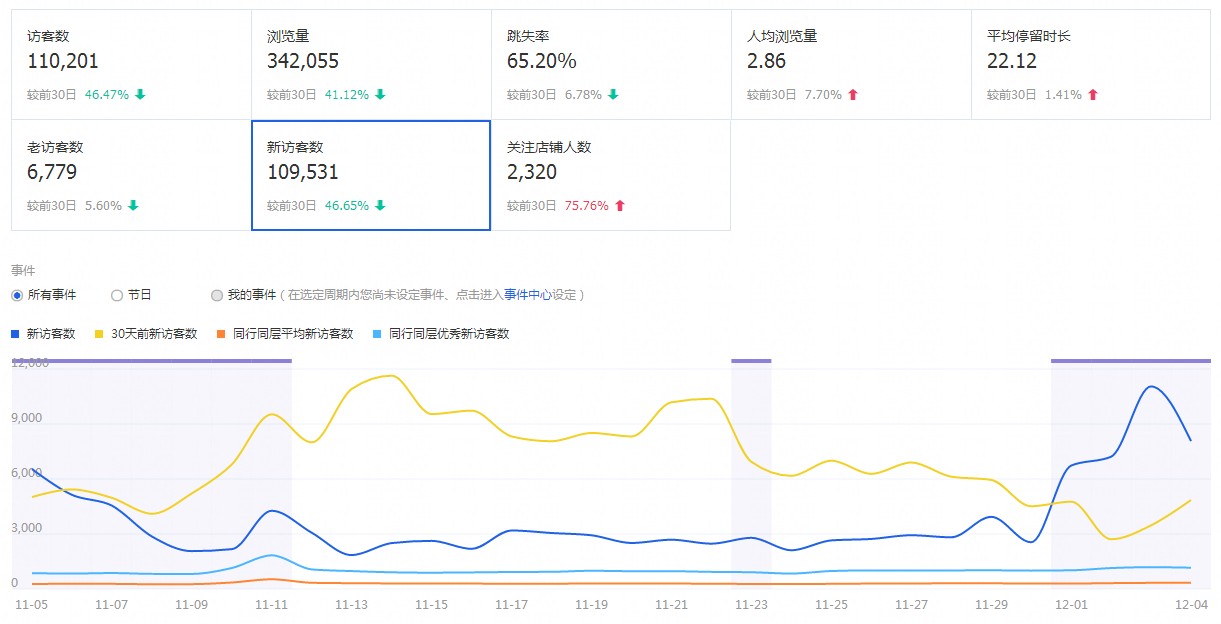Click the 9,000 y-axis label
1221x624 pixels.
[x=27, y=418]
